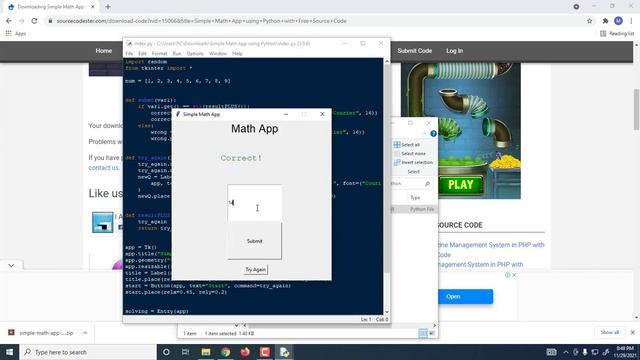Click IDLE editor scrollbar up arrow
The image size is (640, 360).
[x=387, y=61]
